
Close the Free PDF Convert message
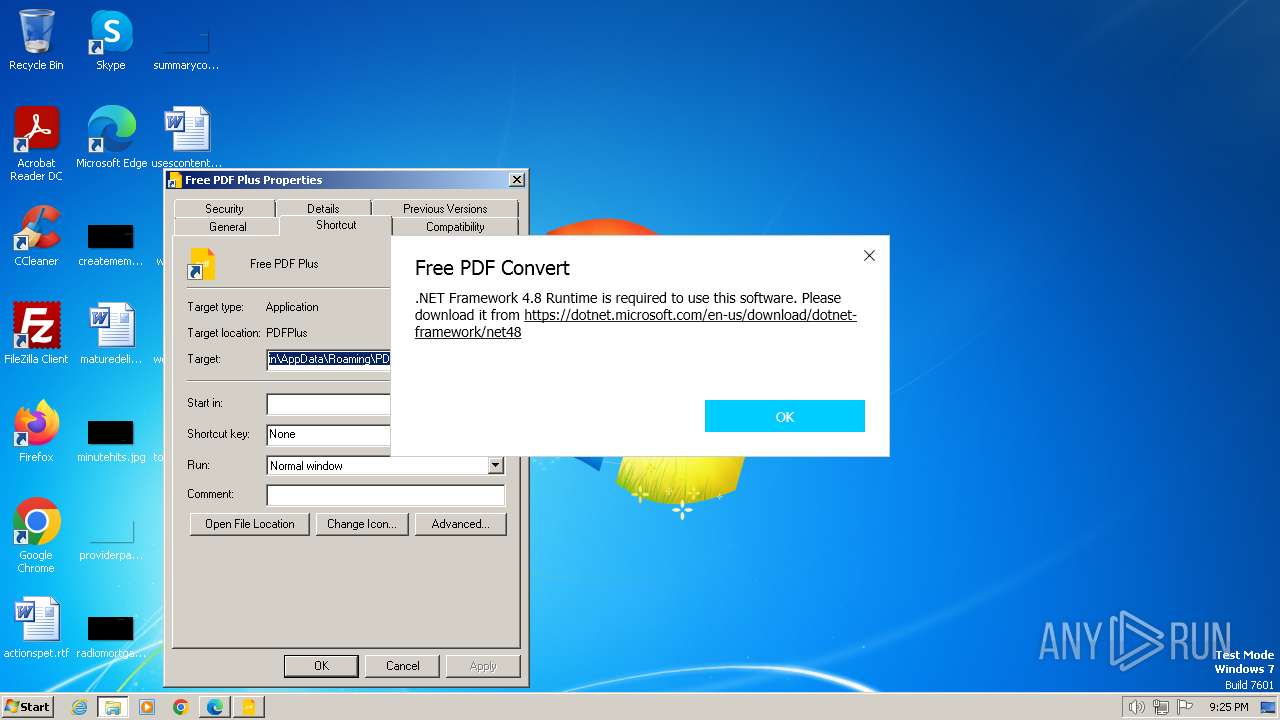(869, 256)
